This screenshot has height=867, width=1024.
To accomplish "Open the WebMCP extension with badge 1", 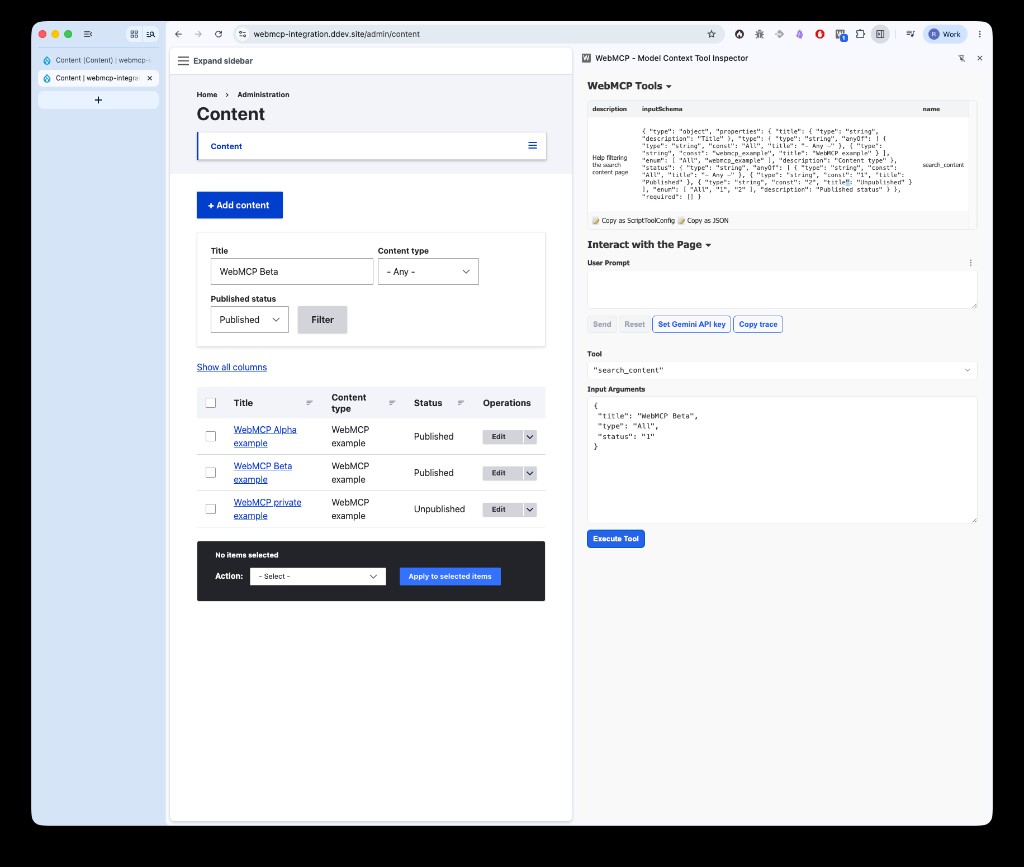I will [840, 35].
